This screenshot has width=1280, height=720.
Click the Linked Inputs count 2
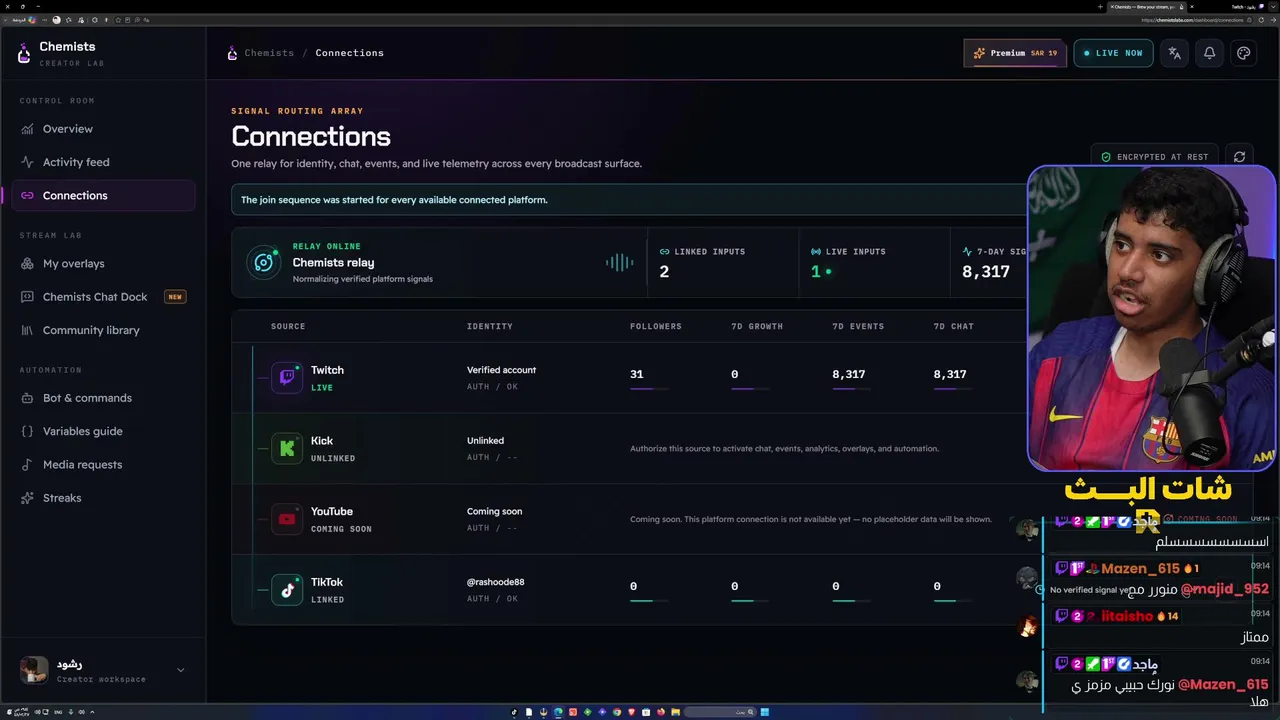click(x=664, y=271)
